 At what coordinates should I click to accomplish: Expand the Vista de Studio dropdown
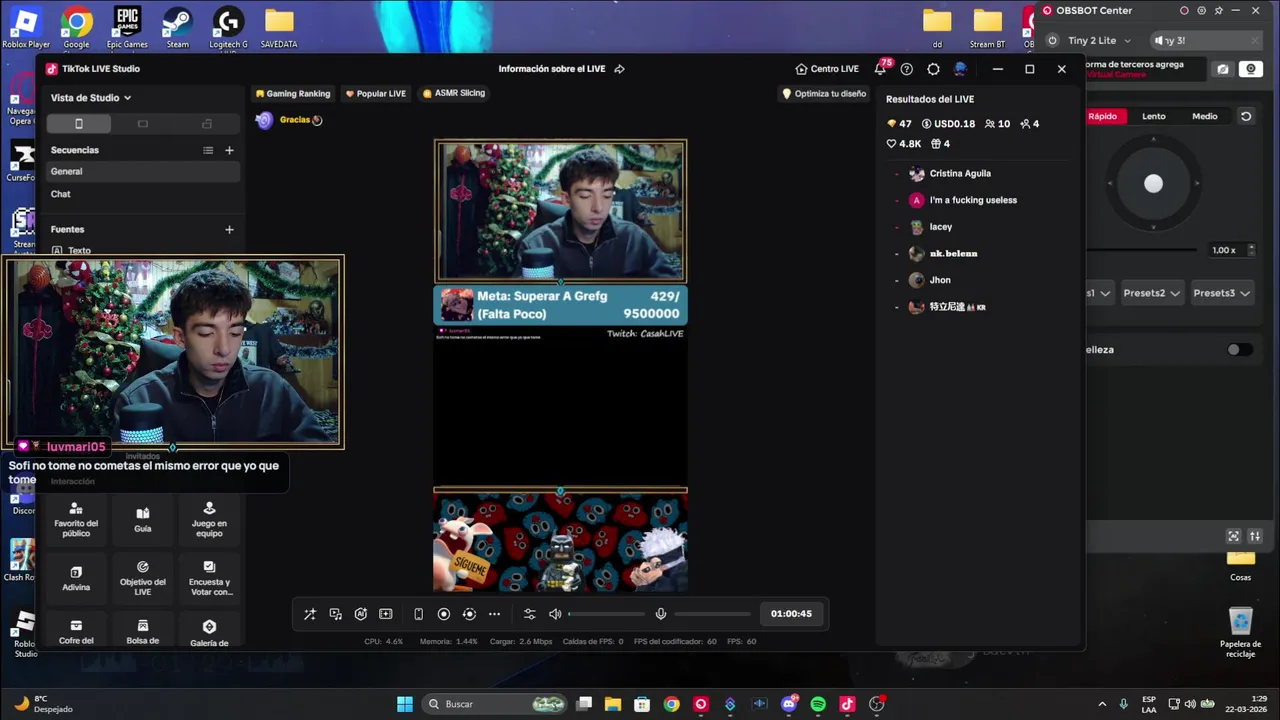(91, 98)
